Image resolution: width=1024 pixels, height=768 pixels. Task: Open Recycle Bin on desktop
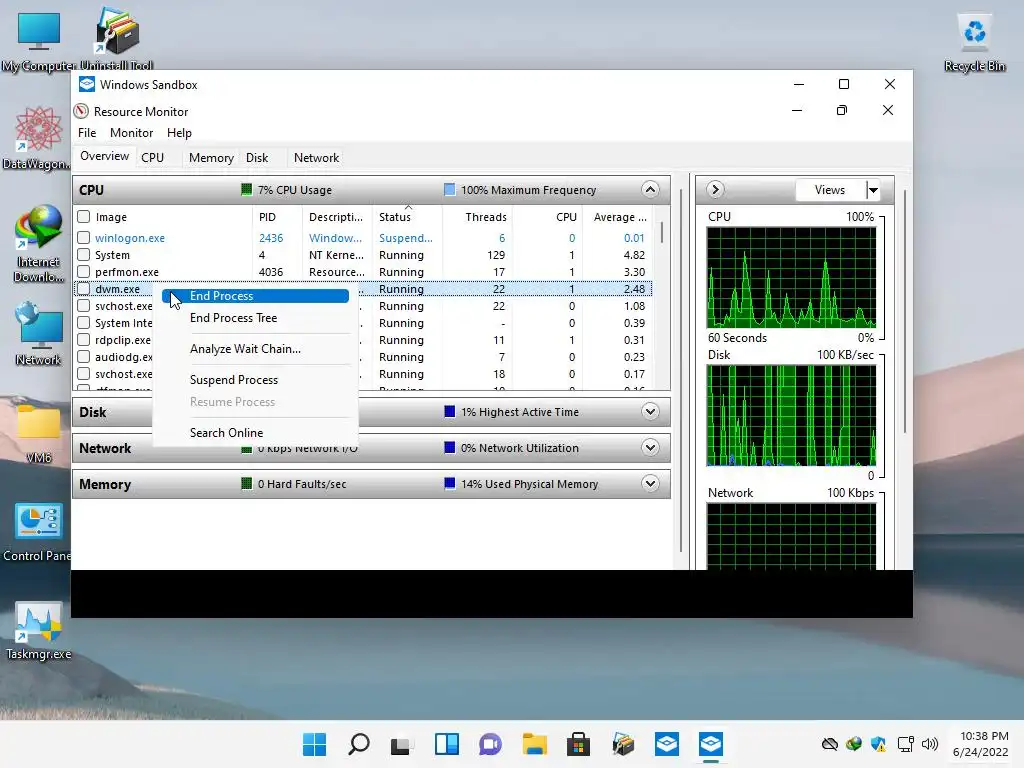click(974, 42)
